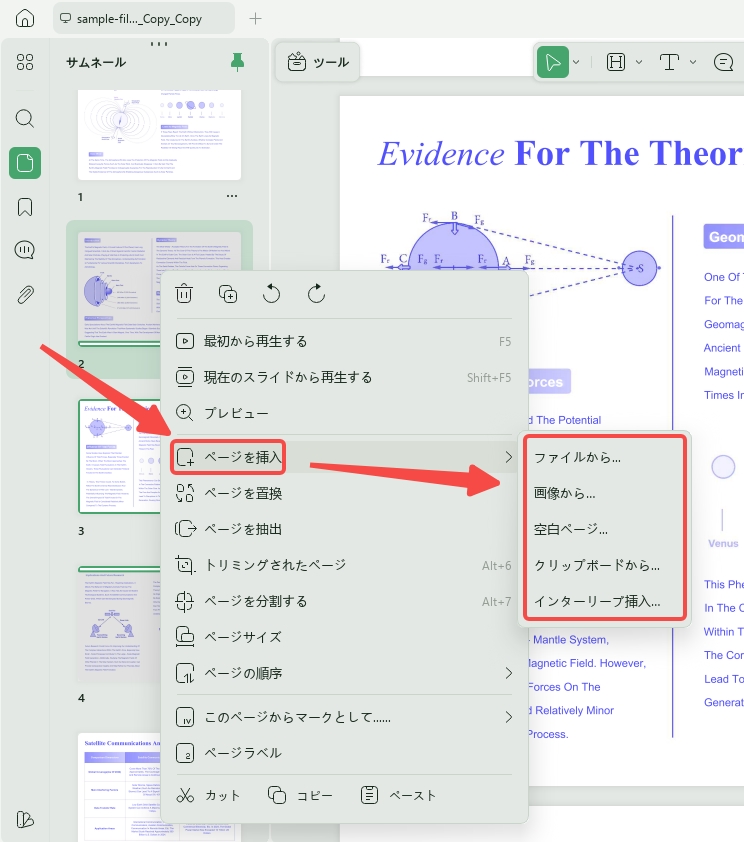Rotate page counterclockwise icon

click(272, 294)
